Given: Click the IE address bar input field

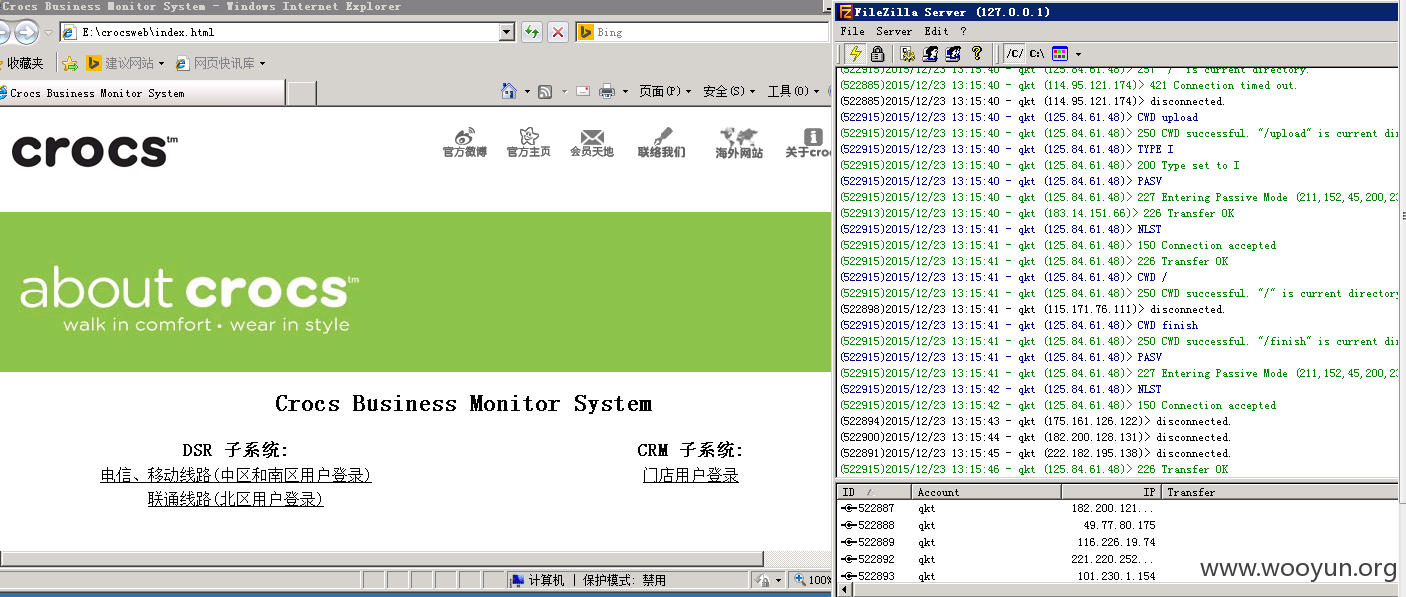Looking at the screenshot, I should click(x=280, y=32).
